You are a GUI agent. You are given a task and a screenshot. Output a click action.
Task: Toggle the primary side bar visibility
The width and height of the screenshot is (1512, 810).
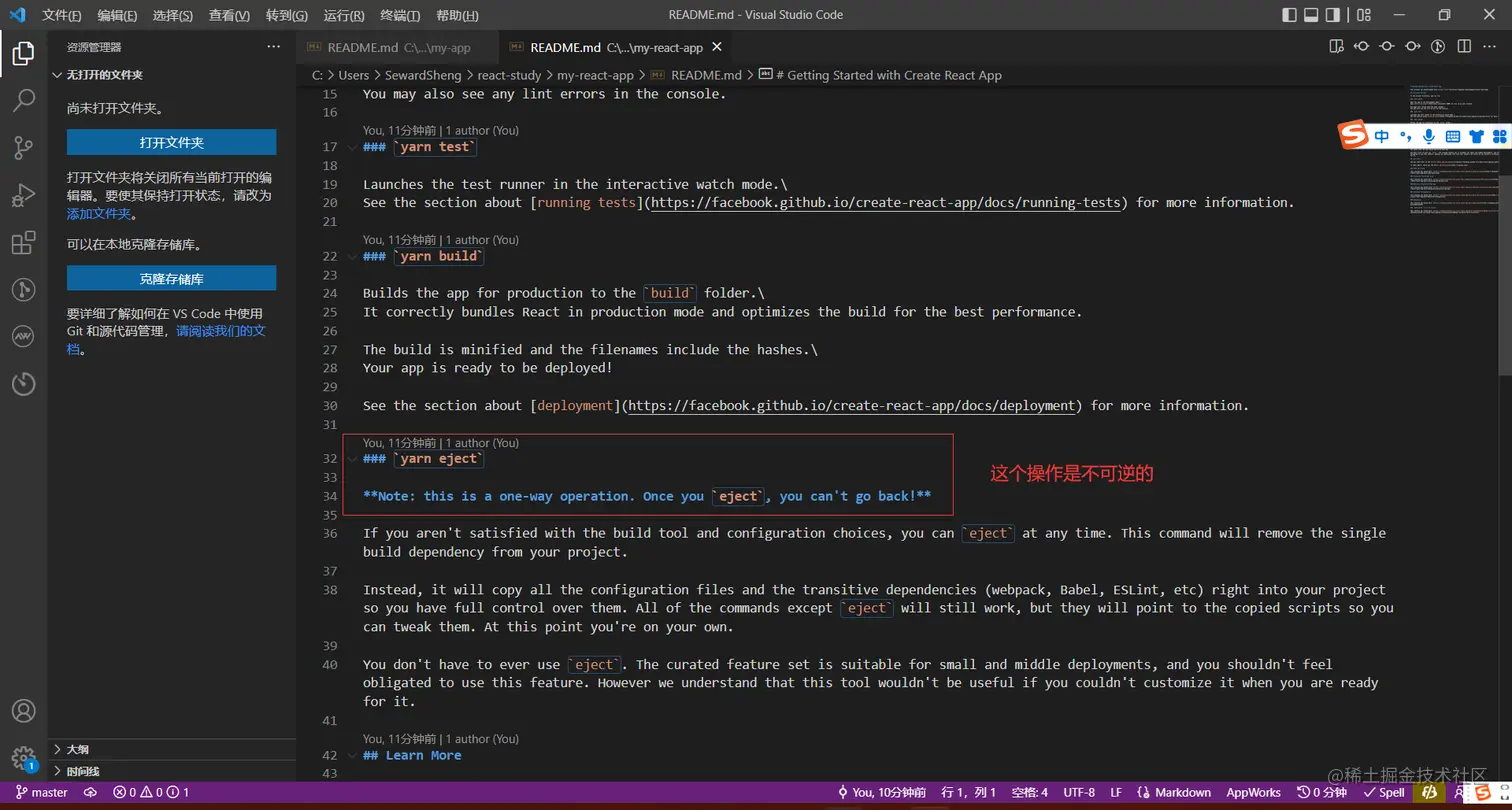pyautogui.click(x=1289, y=15)
